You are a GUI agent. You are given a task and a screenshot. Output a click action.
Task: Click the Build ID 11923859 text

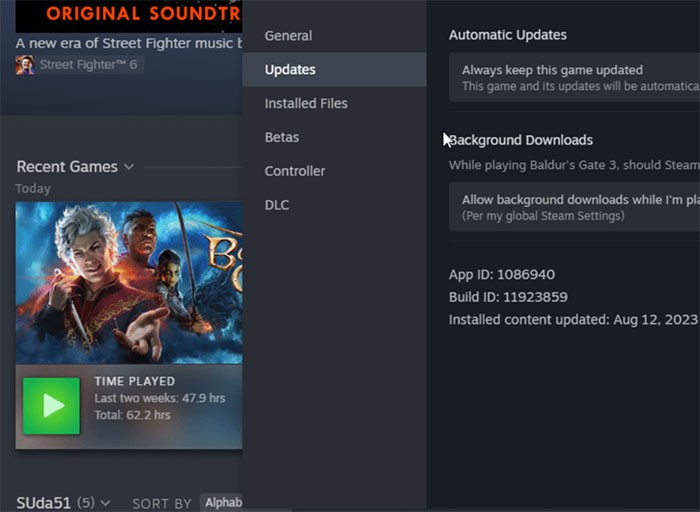tap(509, 298)
